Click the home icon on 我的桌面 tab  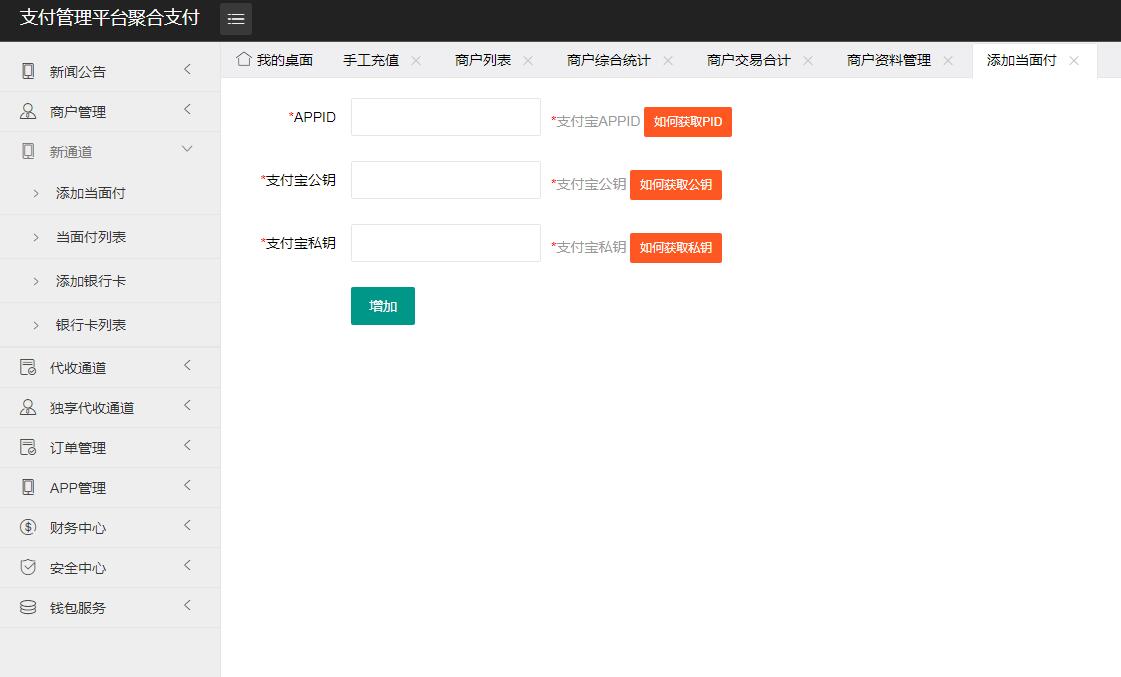(x=243, y=60)
